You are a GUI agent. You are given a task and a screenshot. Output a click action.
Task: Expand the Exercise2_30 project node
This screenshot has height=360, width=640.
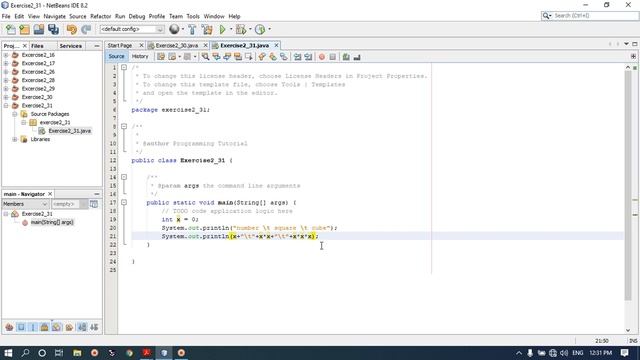6,97
